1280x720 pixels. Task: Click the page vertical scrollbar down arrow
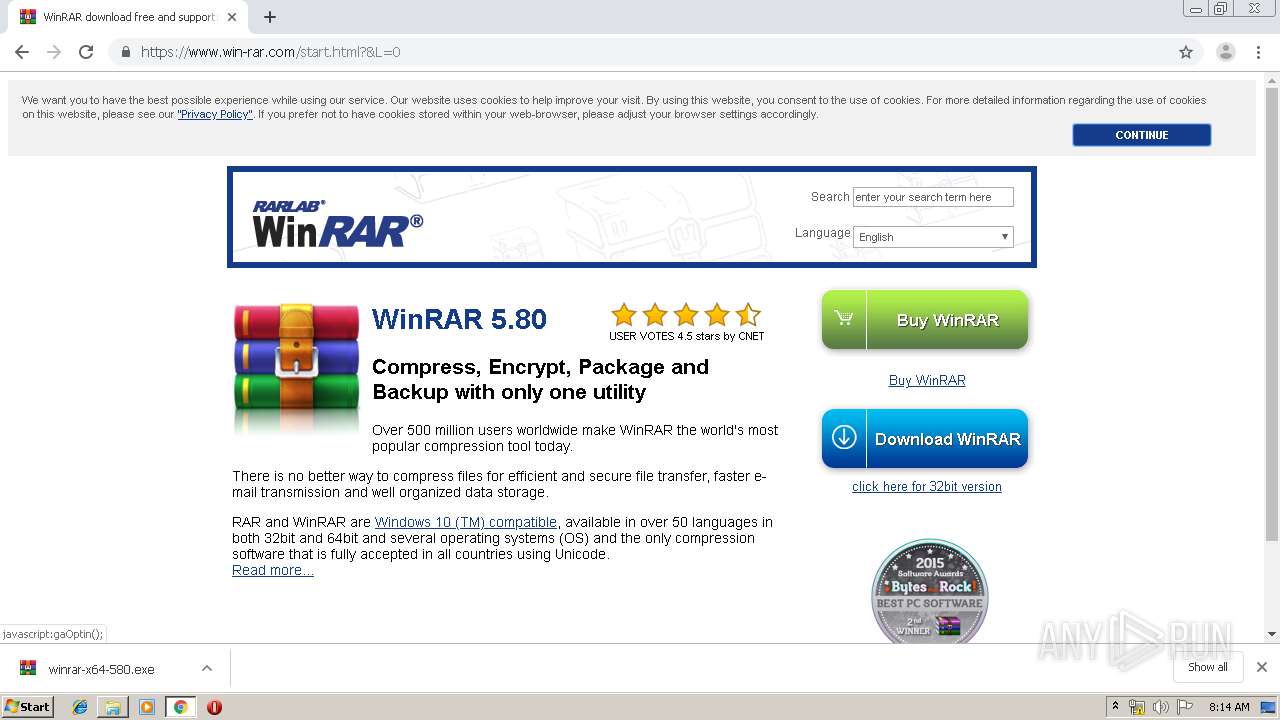tap(1272, 634)
